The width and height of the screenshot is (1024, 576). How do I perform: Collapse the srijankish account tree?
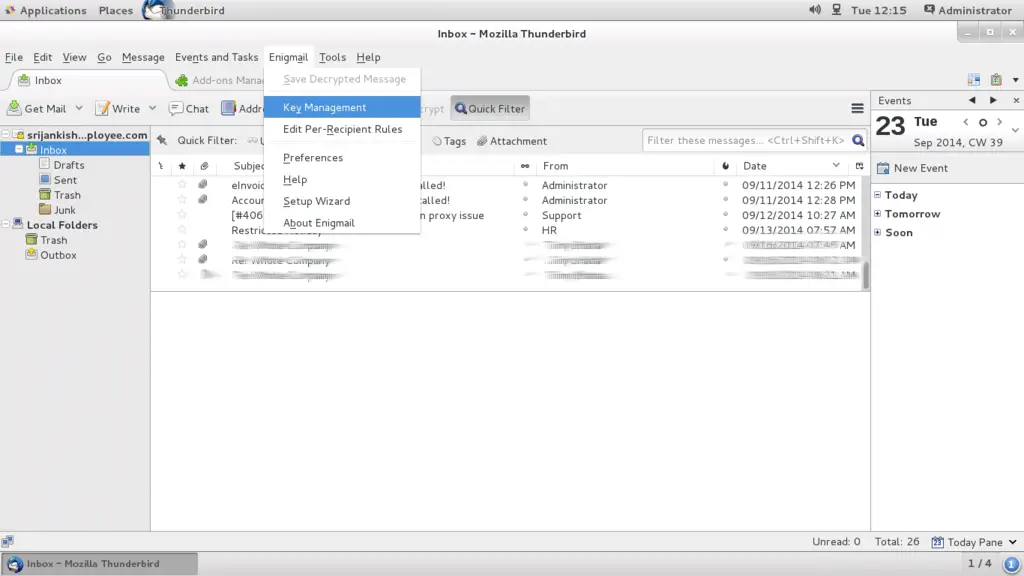click(x=6, y=135)
